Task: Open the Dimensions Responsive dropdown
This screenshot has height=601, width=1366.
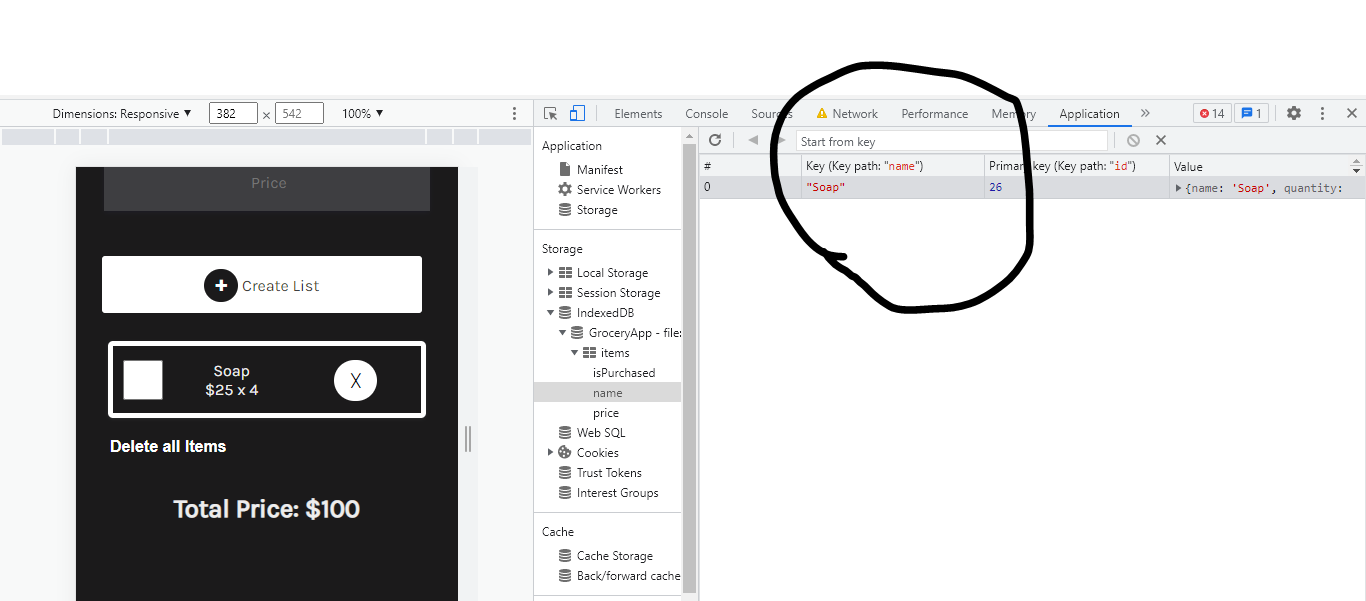Action: tap(122, 114)
